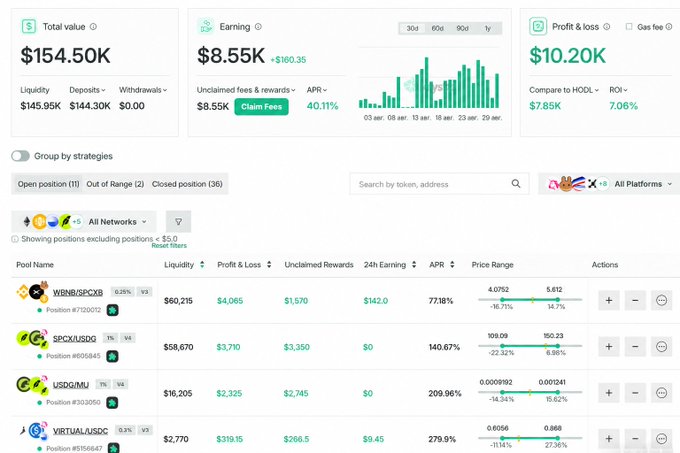Open the ROI dropdown
This screenshot has width=680, height=453.
(618, 90)
